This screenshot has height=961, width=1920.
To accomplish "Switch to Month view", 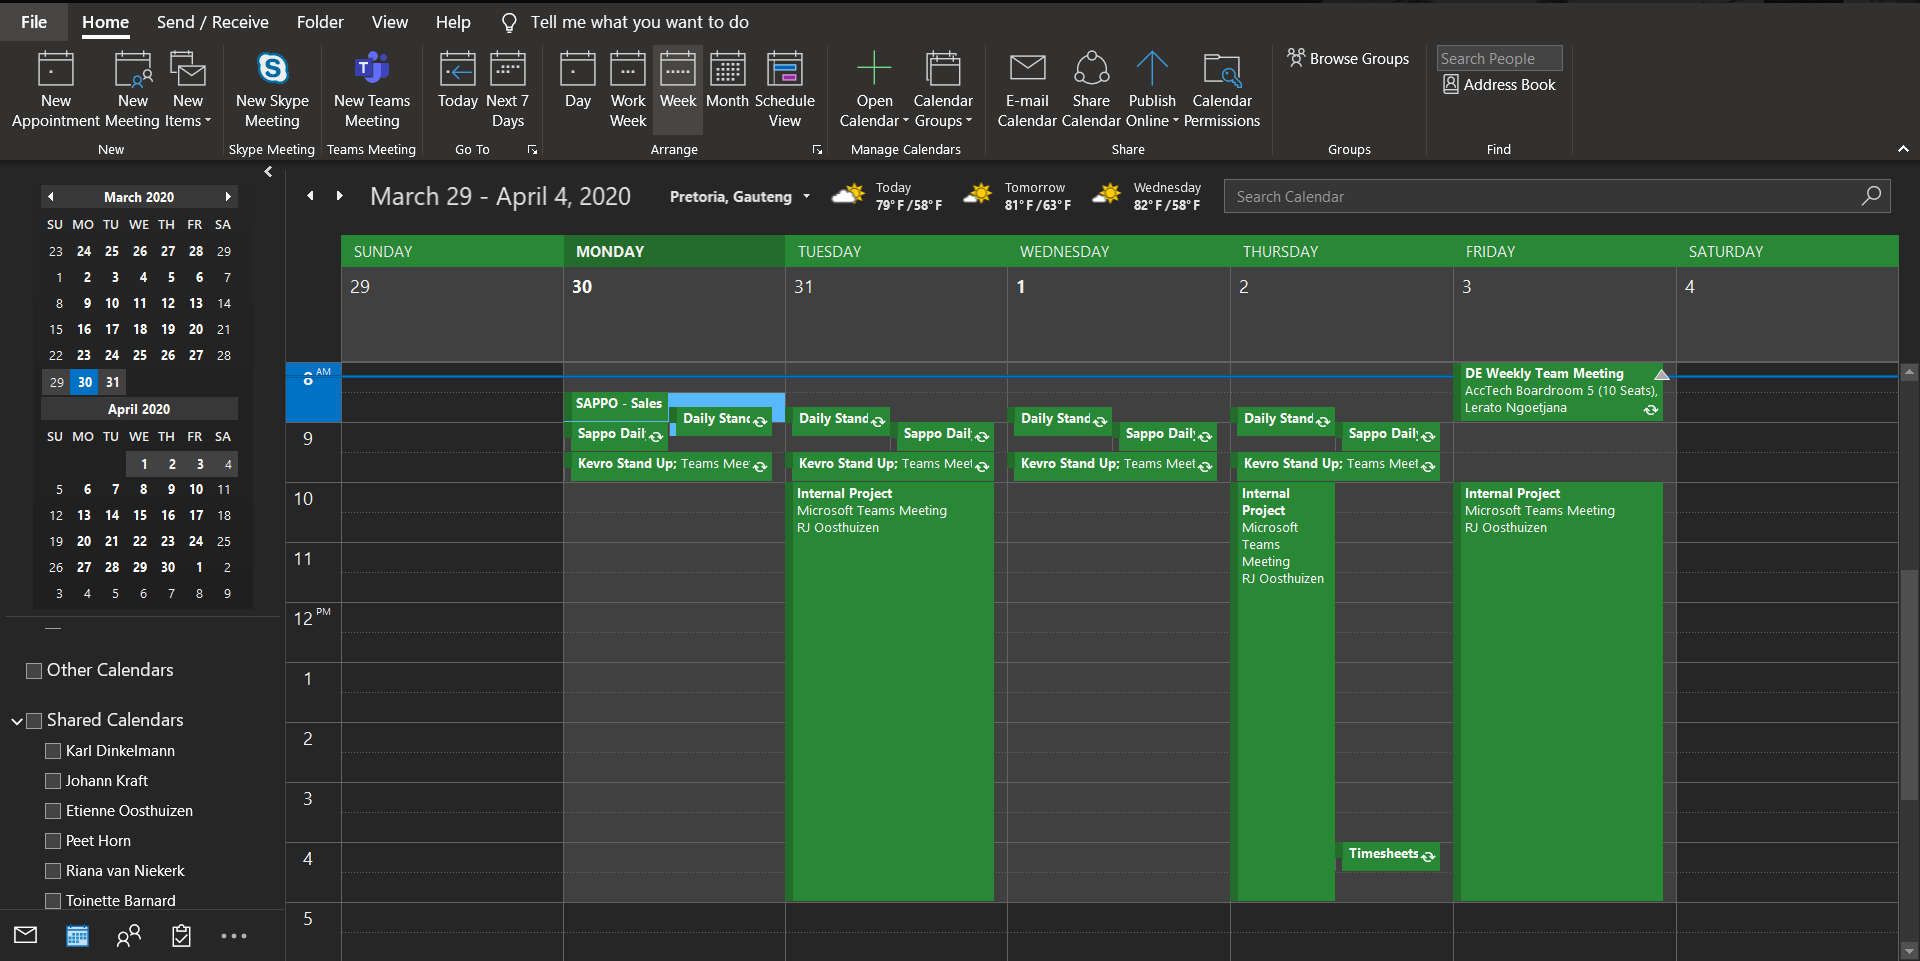I will (727, 90).
